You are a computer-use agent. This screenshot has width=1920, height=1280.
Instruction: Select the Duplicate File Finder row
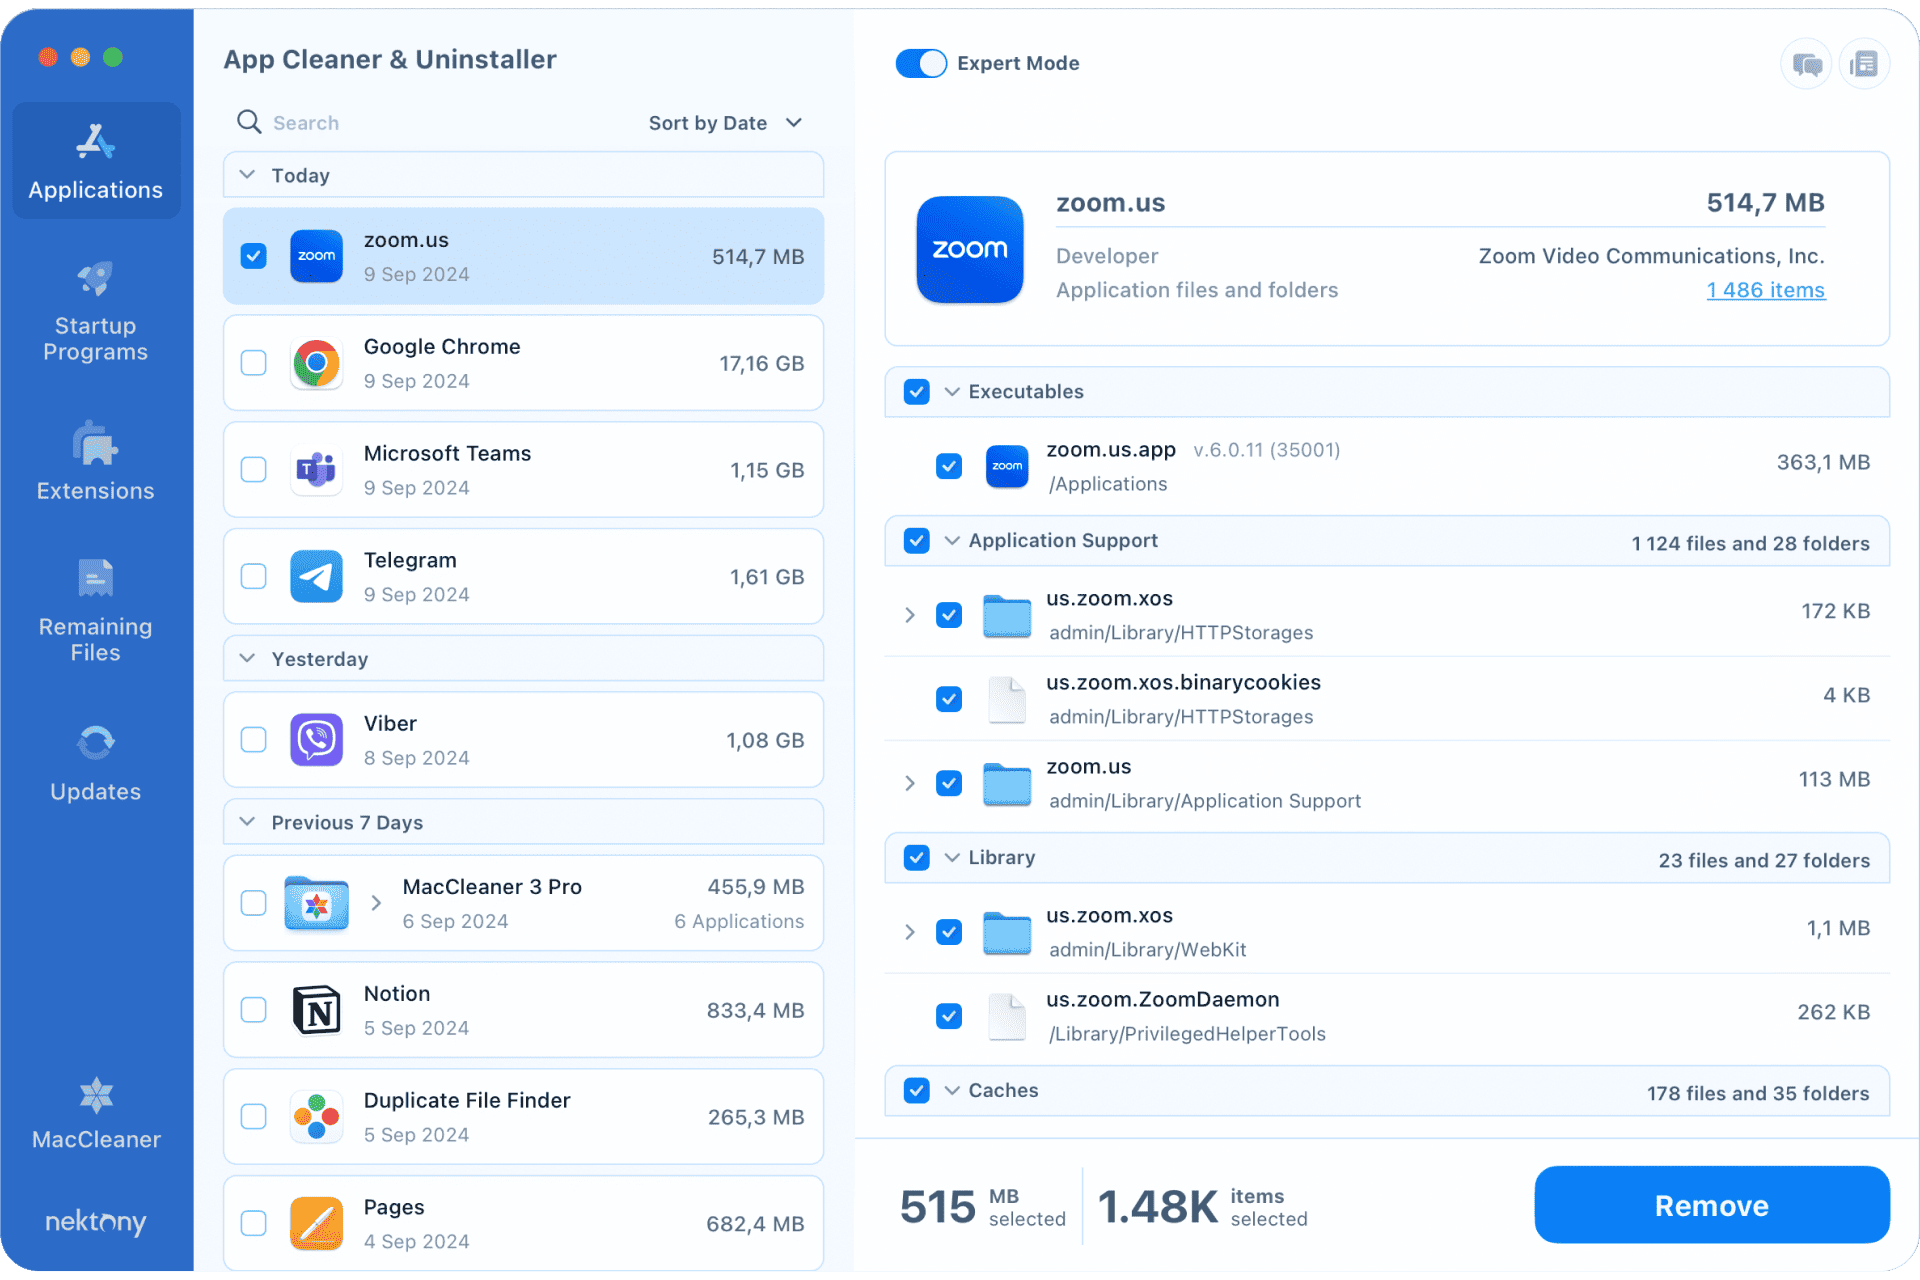point(523,1117)
